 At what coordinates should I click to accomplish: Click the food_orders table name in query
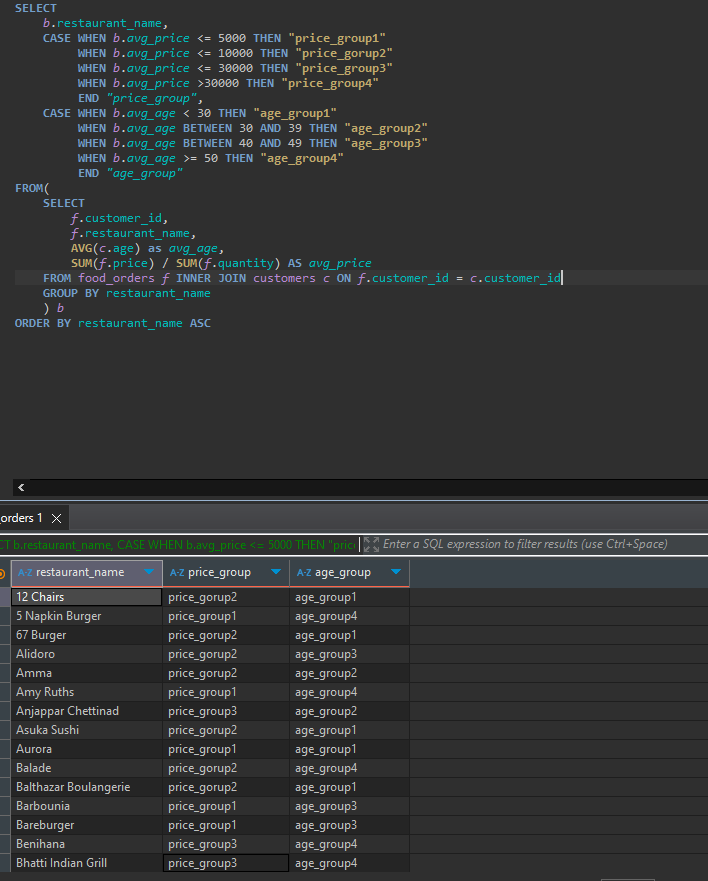pos(116,278)
